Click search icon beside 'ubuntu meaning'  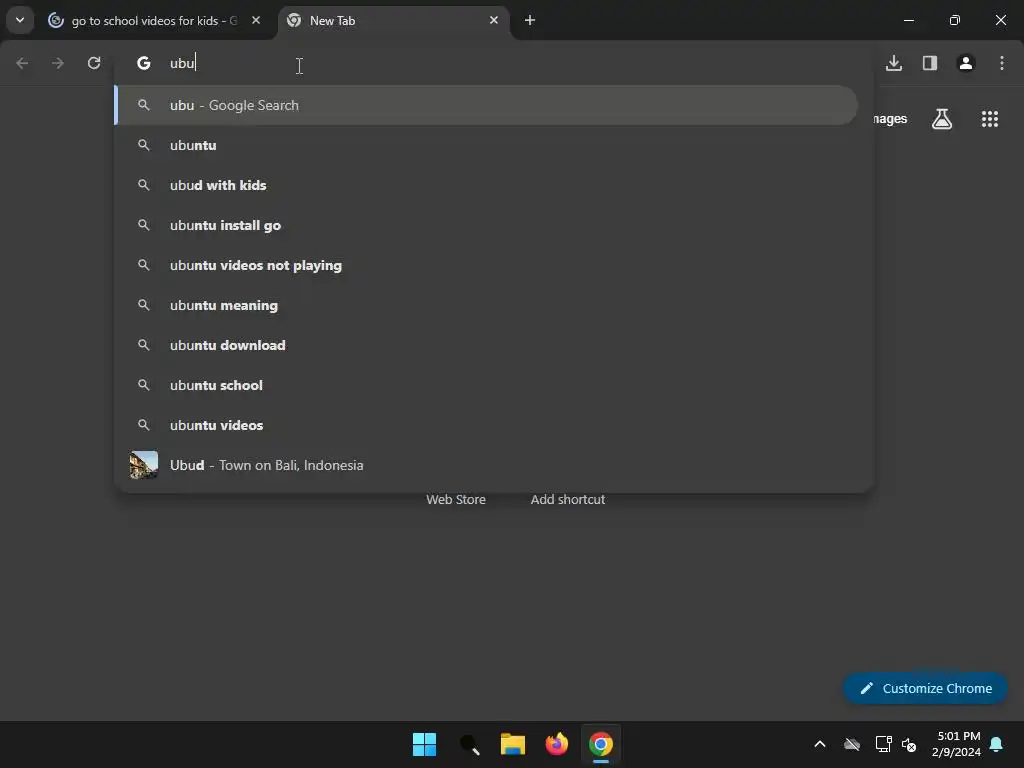click(x=144, y=305)
